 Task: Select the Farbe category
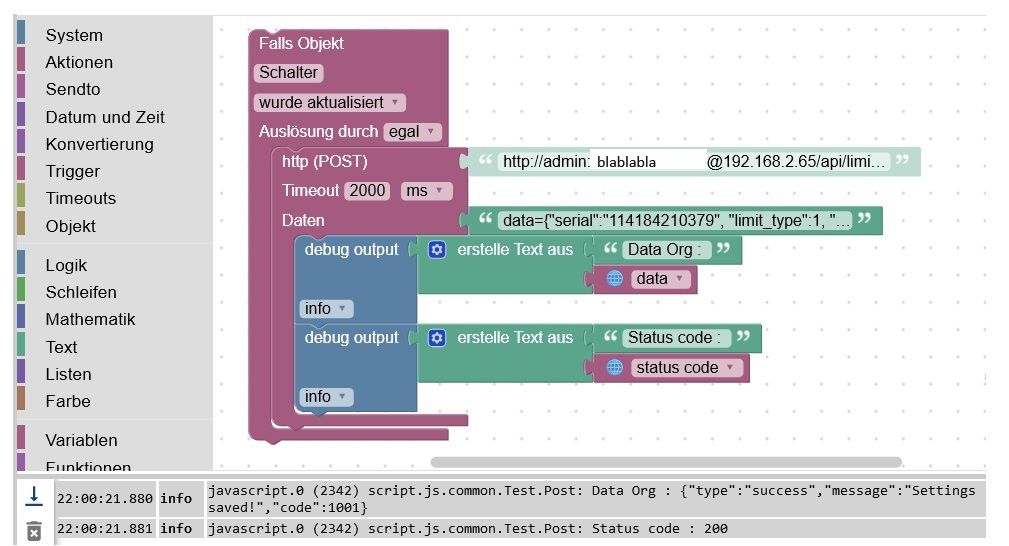click(x=68, y=401)
